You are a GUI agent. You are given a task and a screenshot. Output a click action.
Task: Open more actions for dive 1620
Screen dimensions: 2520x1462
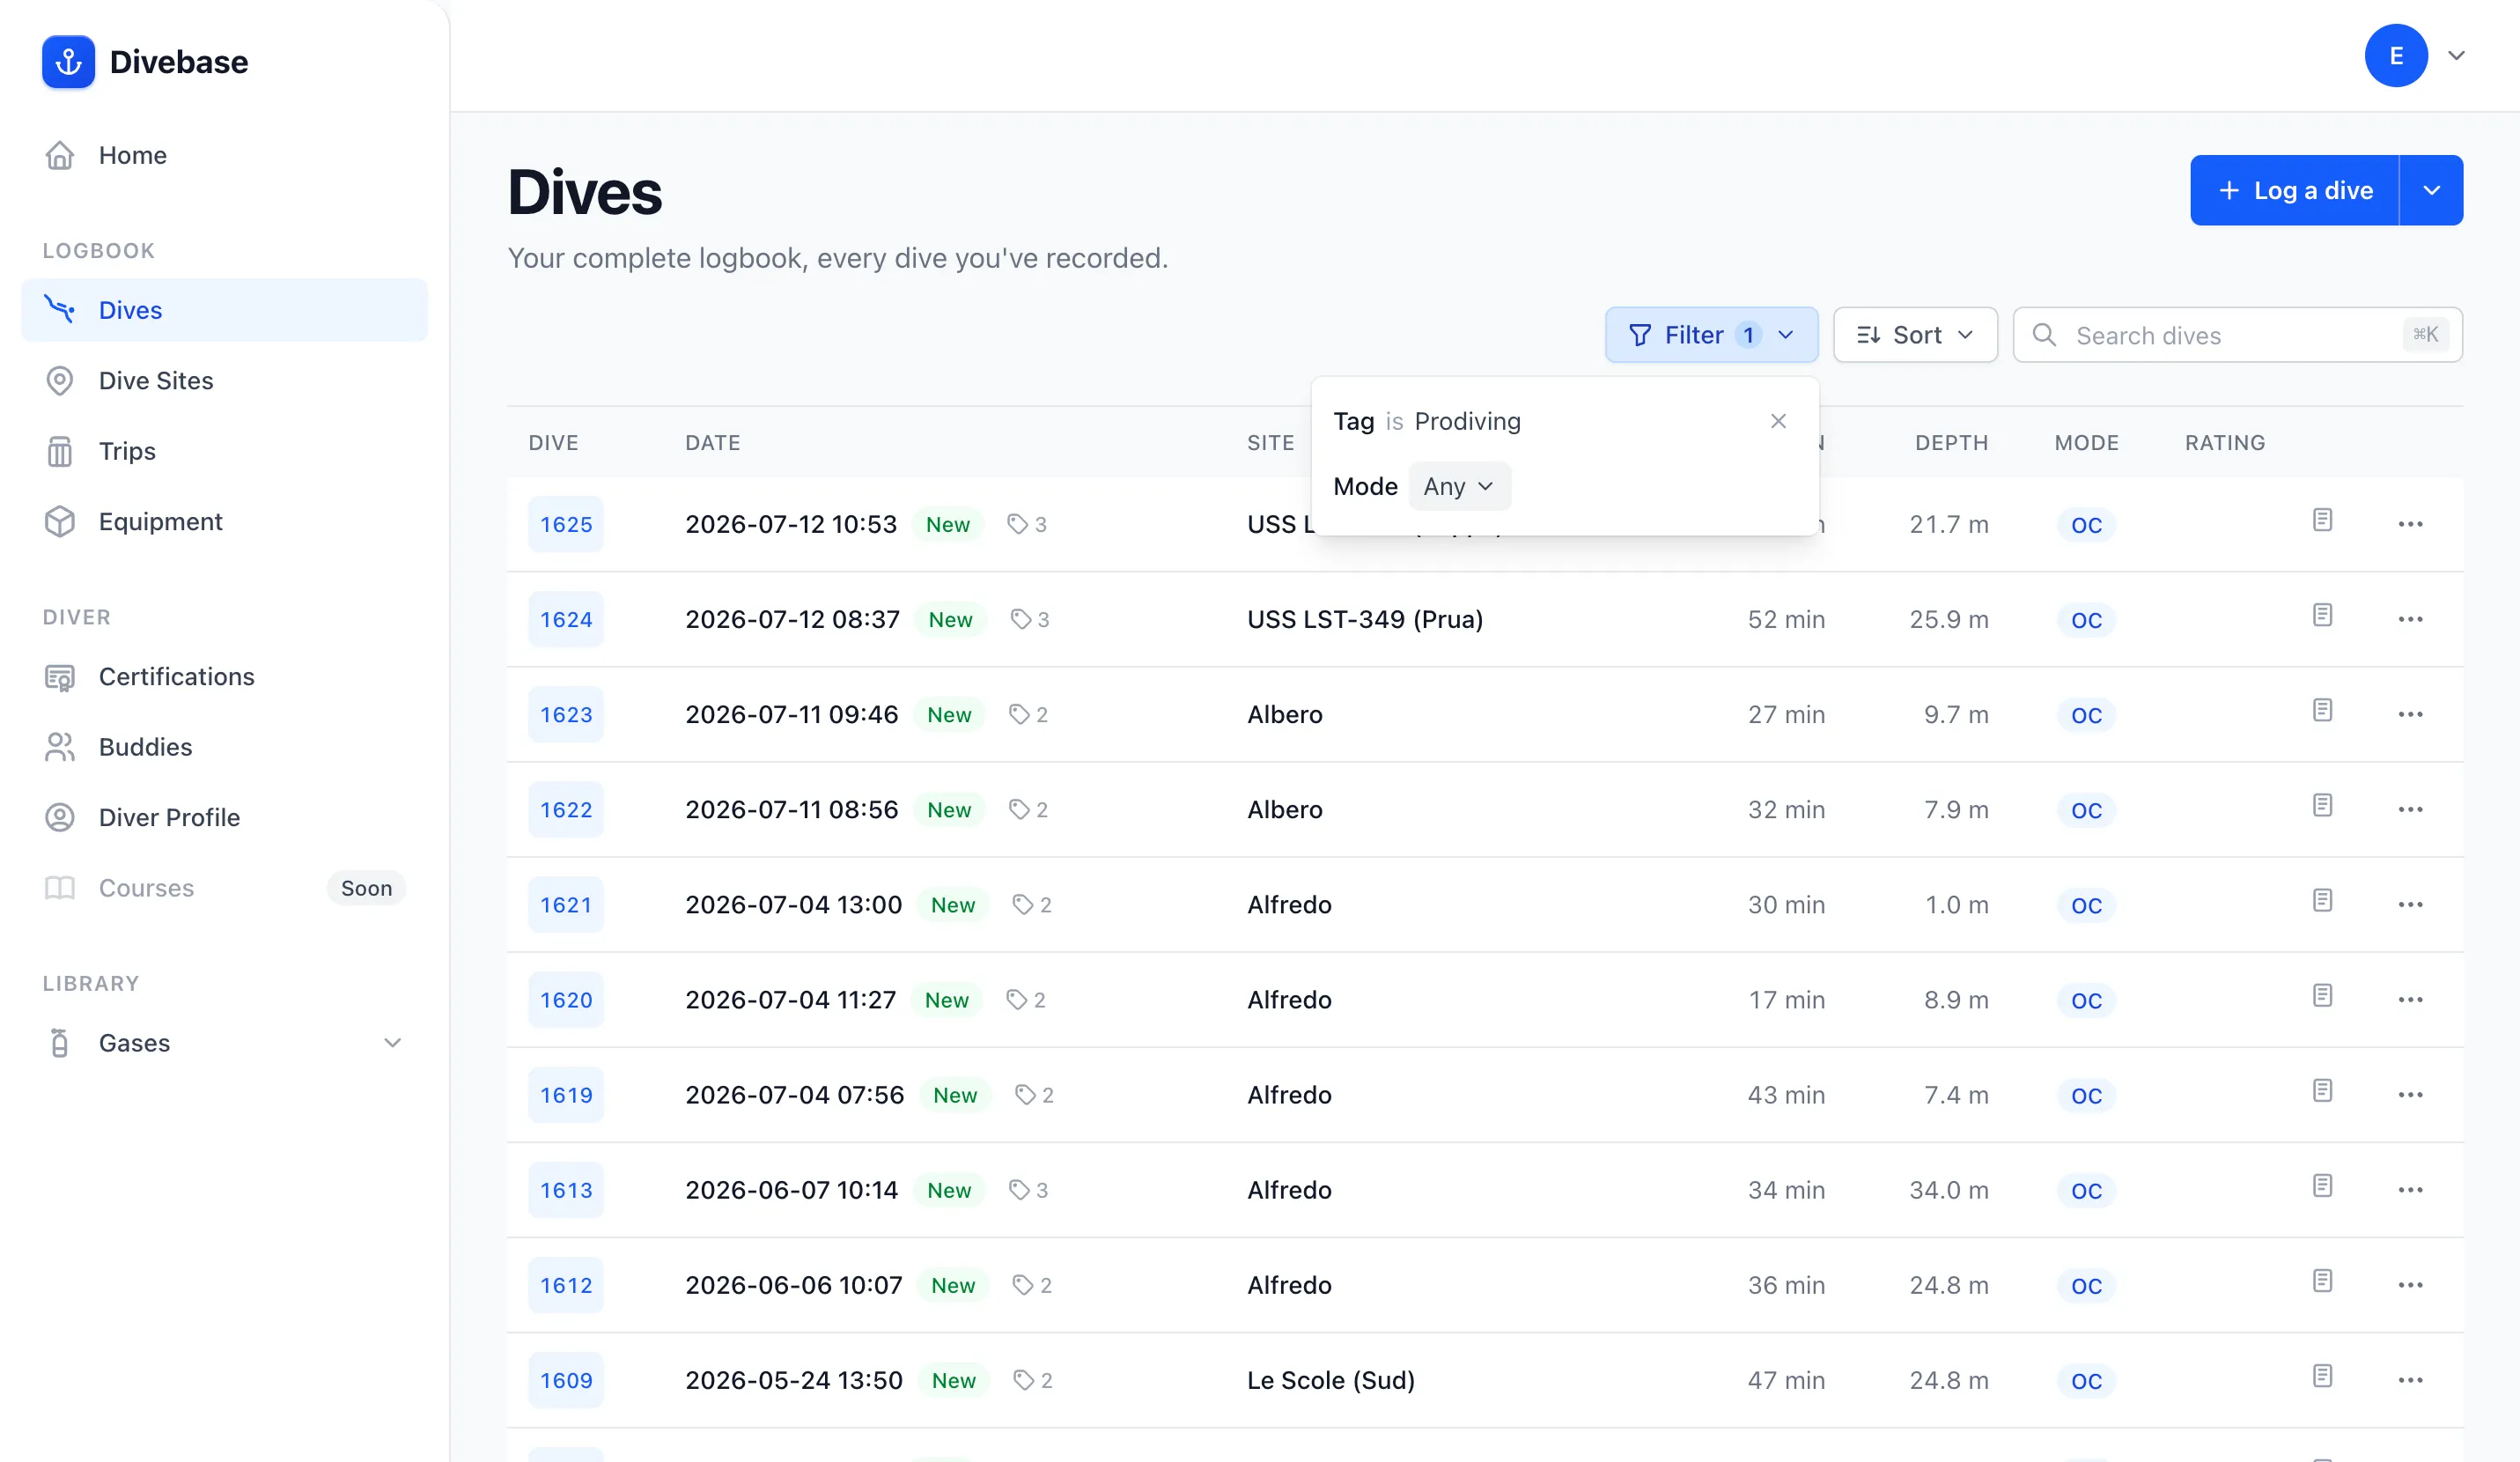[x=2410, y=999]
